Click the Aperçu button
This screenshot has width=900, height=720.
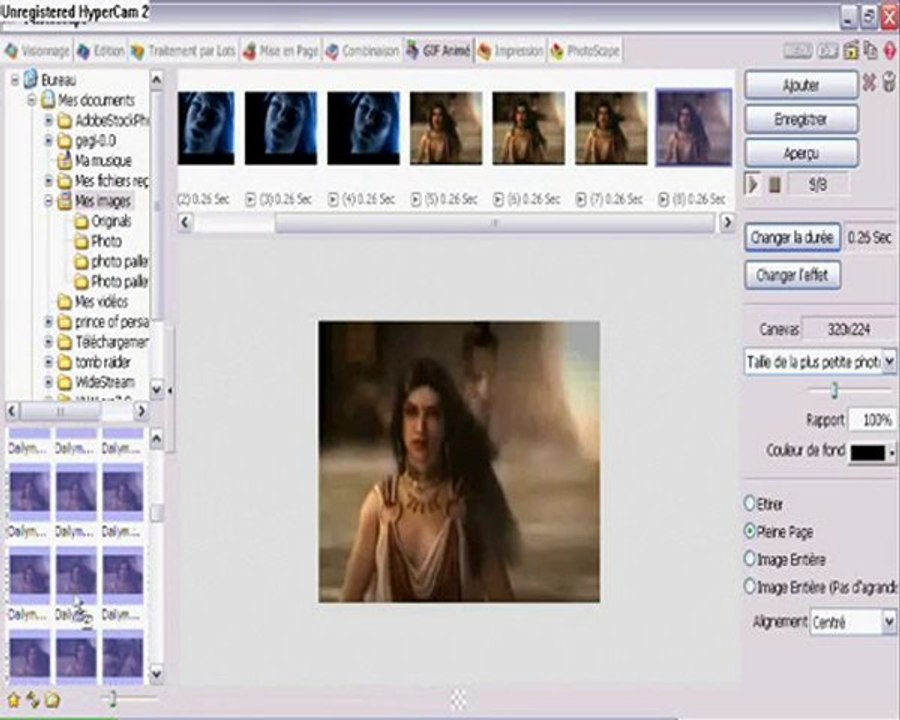(x=801, y=153)
